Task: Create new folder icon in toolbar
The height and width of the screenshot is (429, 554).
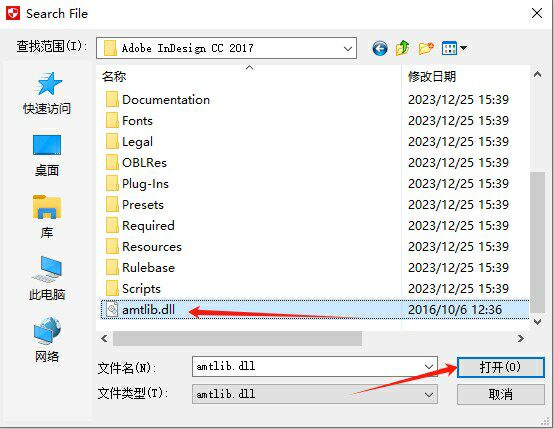Action: 426,48
